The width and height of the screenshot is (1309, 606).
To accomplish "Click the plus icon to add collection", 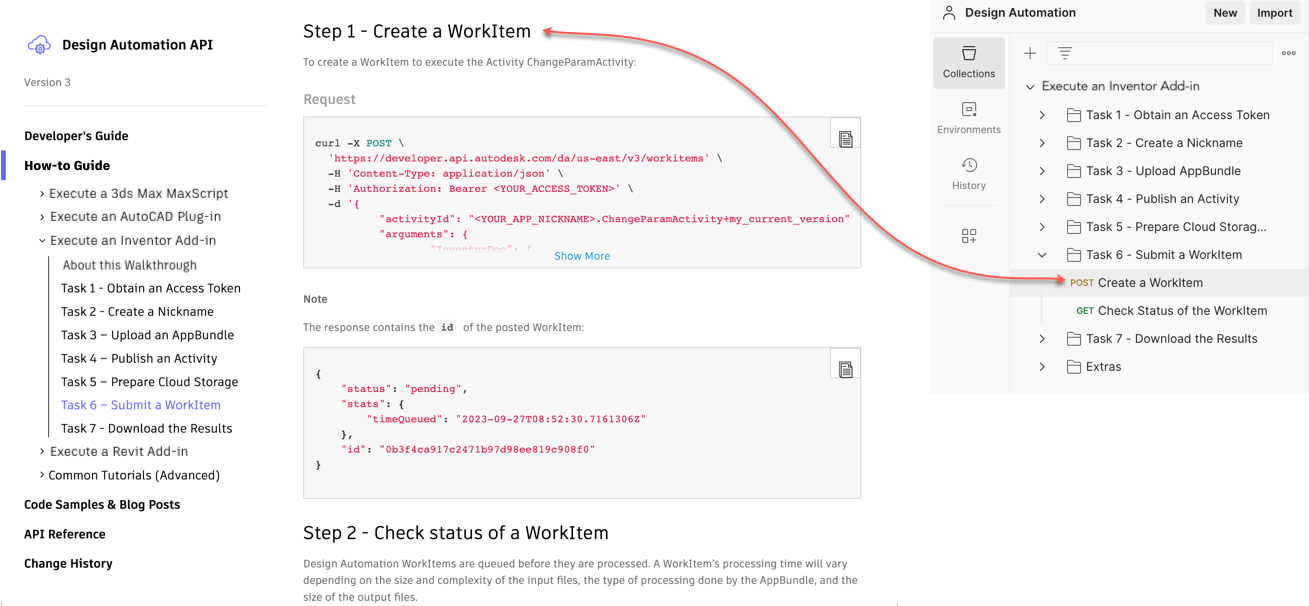I will pos(1030,53).
